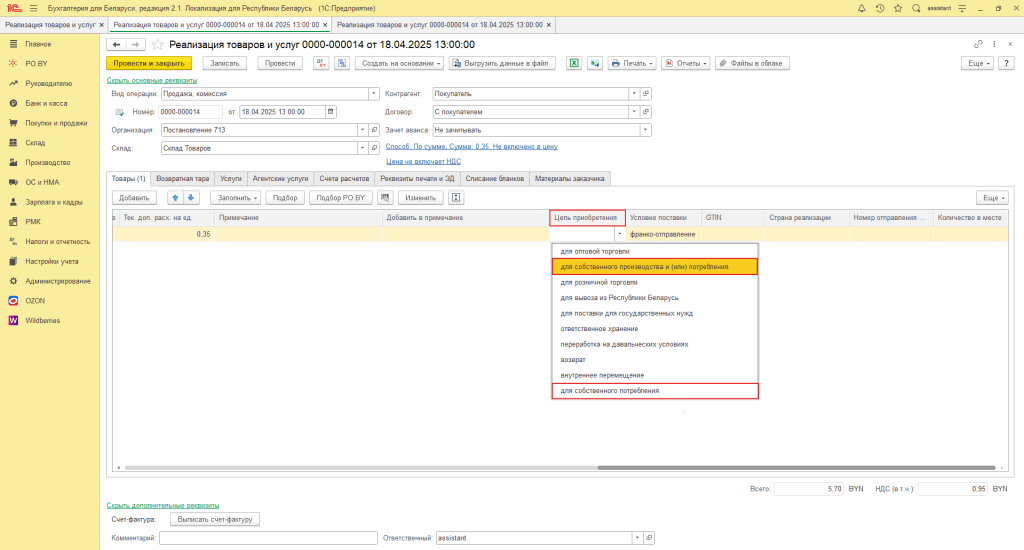The image size is (1024, 550).
Task: Click the horizontal table scrollbar
Action: point(796,468)
